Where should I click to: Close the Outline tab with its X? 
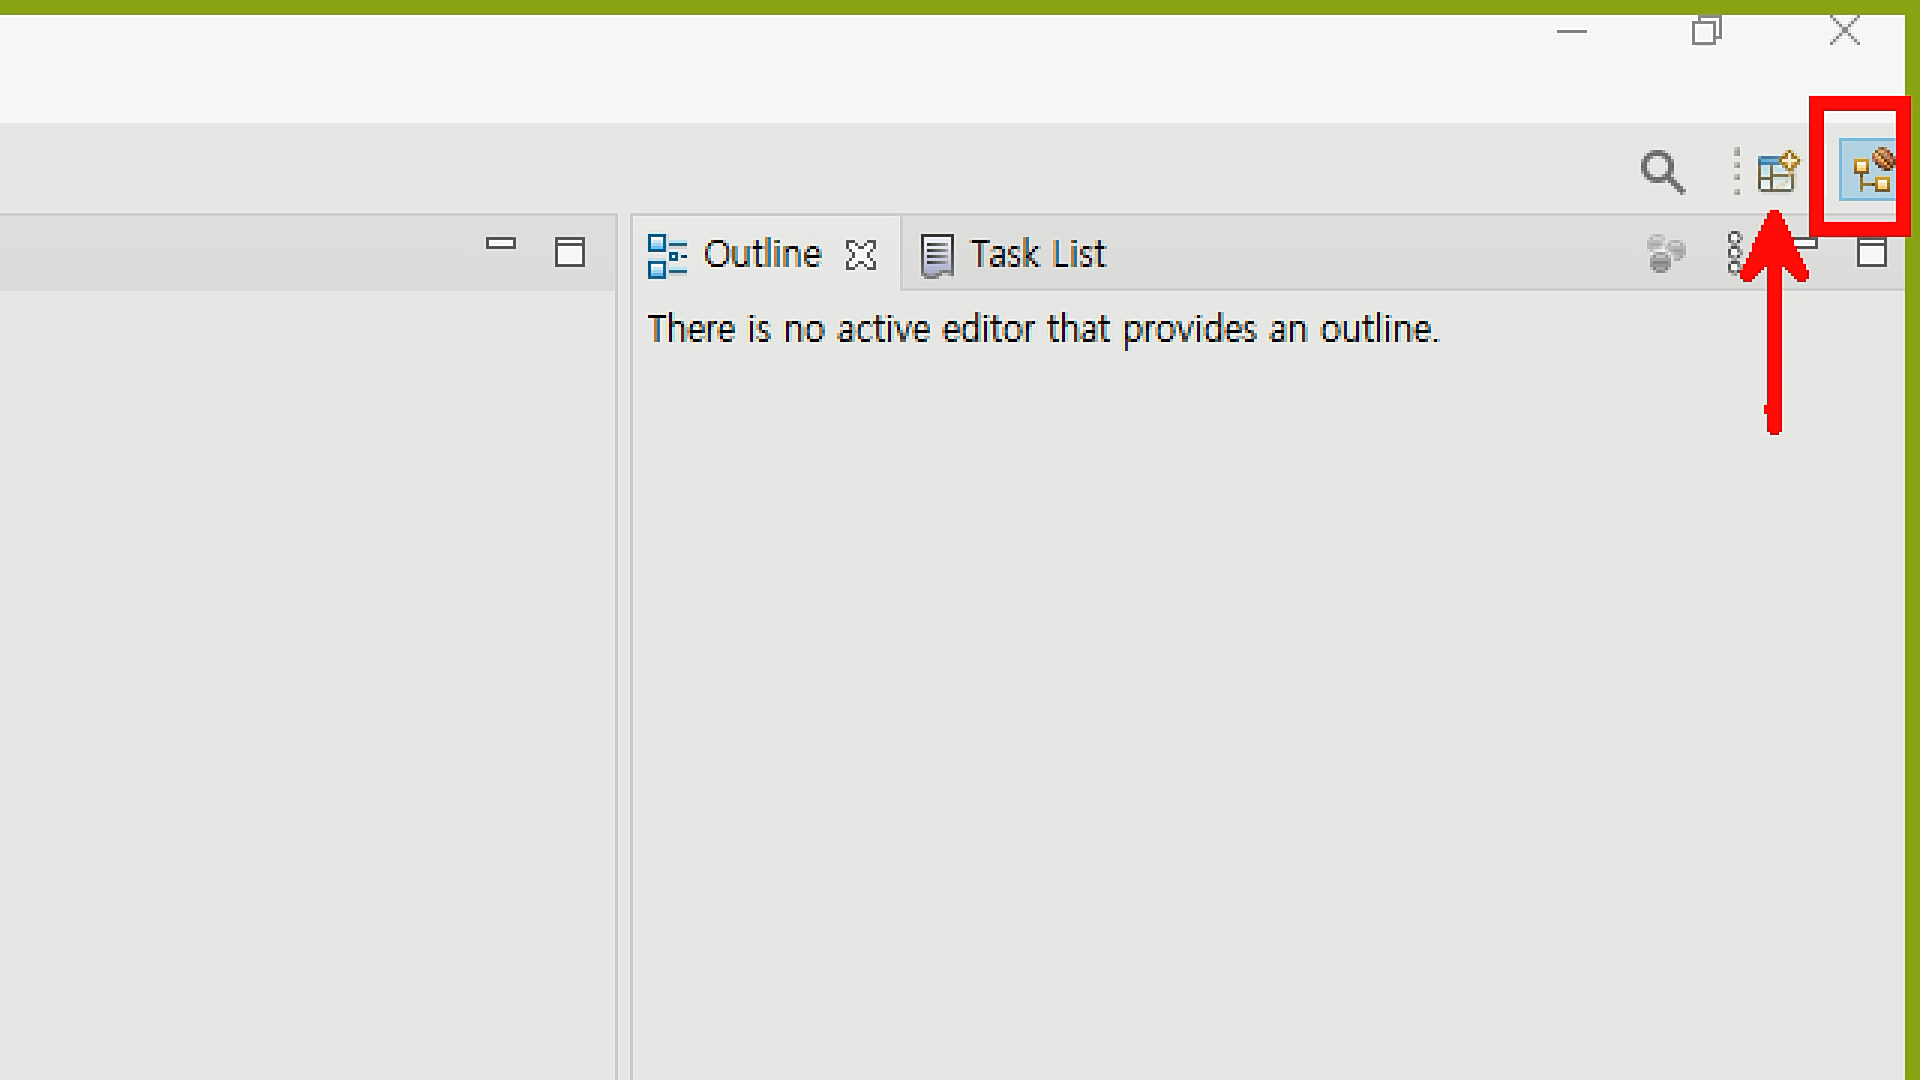[860, 255]
